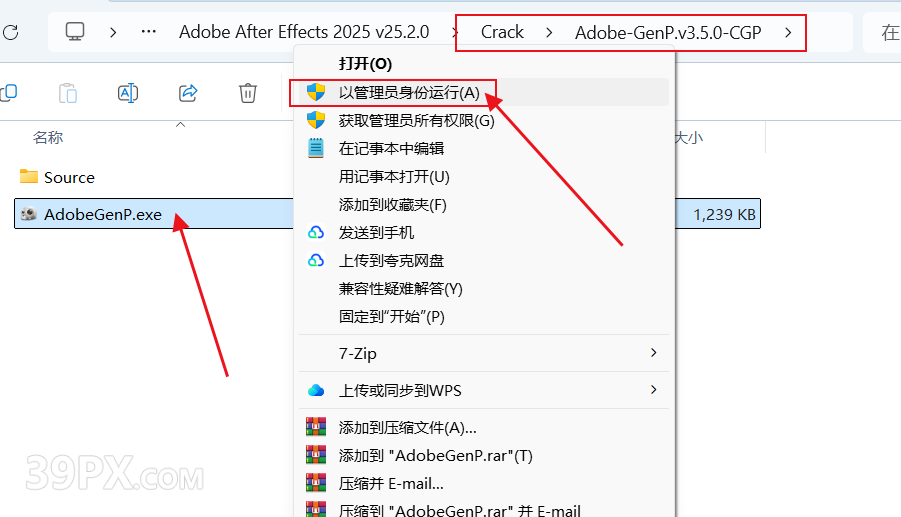Select the Source folder in file list
The width and height of the screenshot is (901, 517).
click(x=69, y=178)
